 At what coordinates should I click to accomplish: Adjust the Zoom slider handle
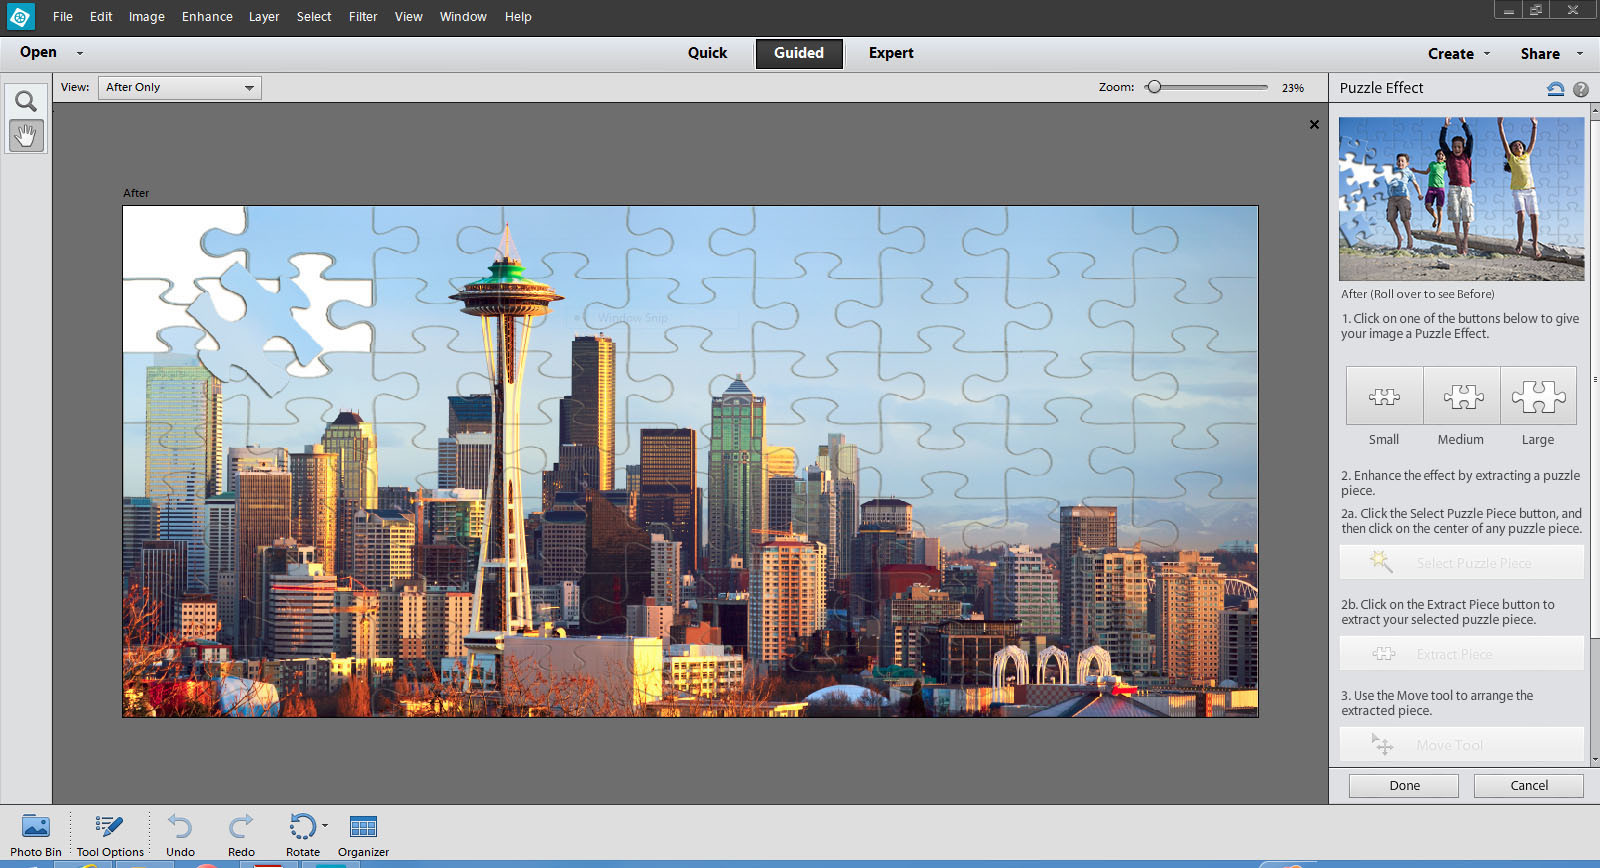(1154, 87)
